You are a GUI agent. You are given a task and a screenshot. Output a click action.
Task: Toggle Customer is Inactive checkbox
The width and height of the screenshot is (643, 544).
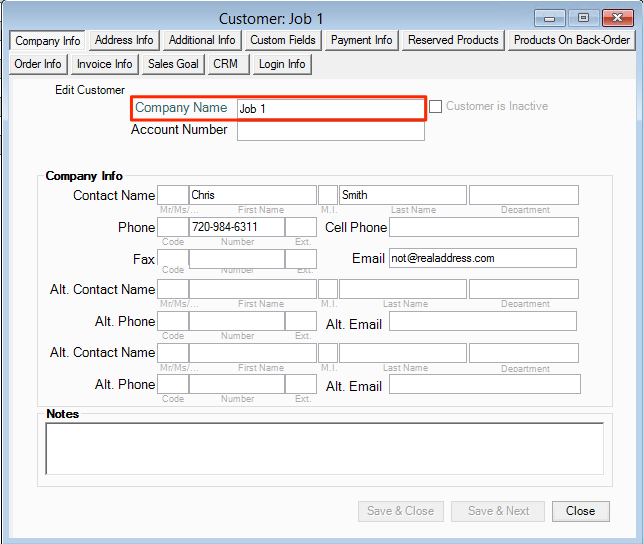tap(436, 106)
